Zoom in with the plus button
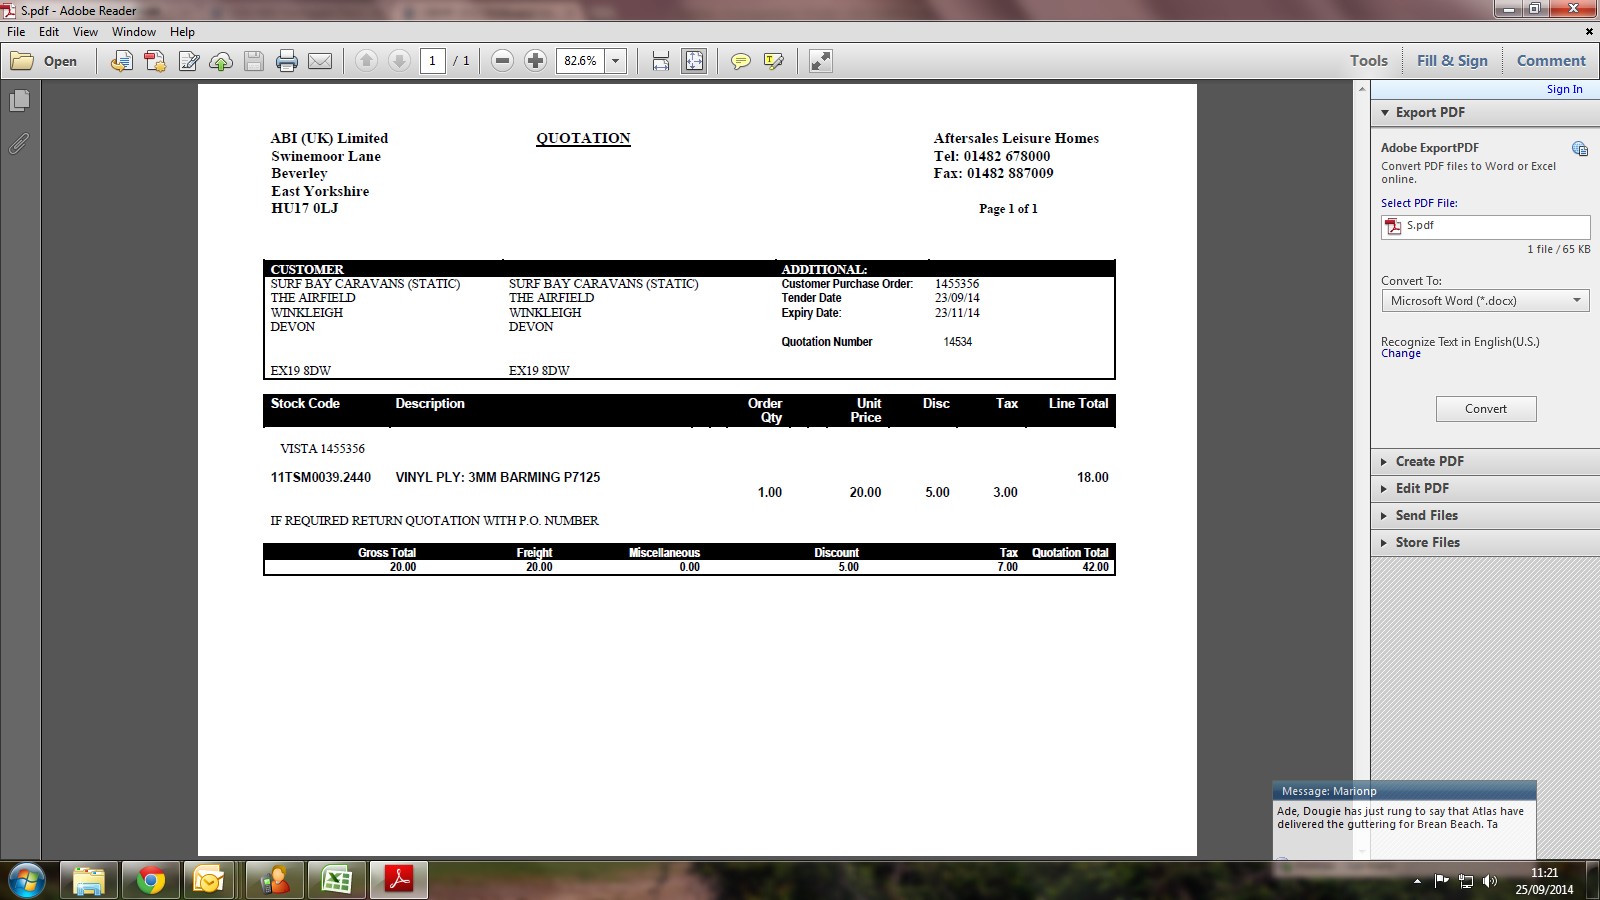Image resolution: width=1600 pixels, height=900 pixels. [536, 61]
